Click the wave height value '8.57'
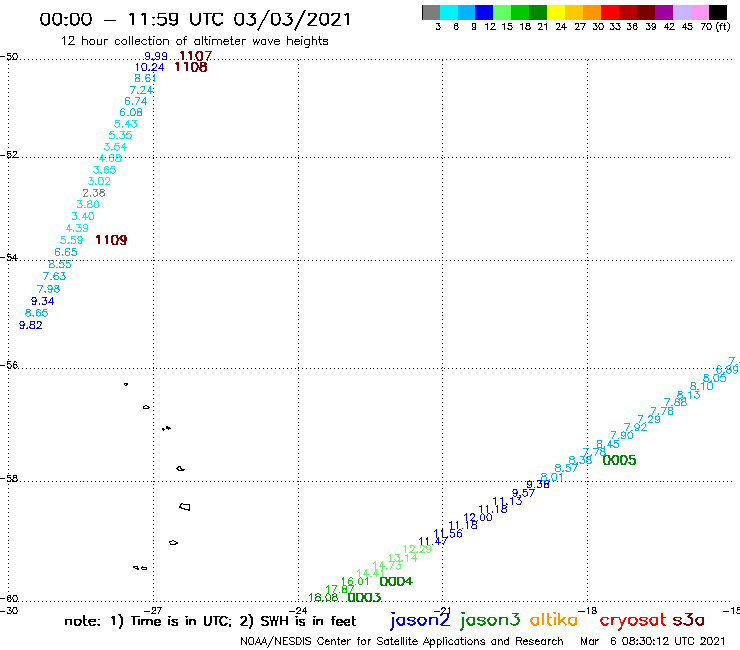 point(566,468)
